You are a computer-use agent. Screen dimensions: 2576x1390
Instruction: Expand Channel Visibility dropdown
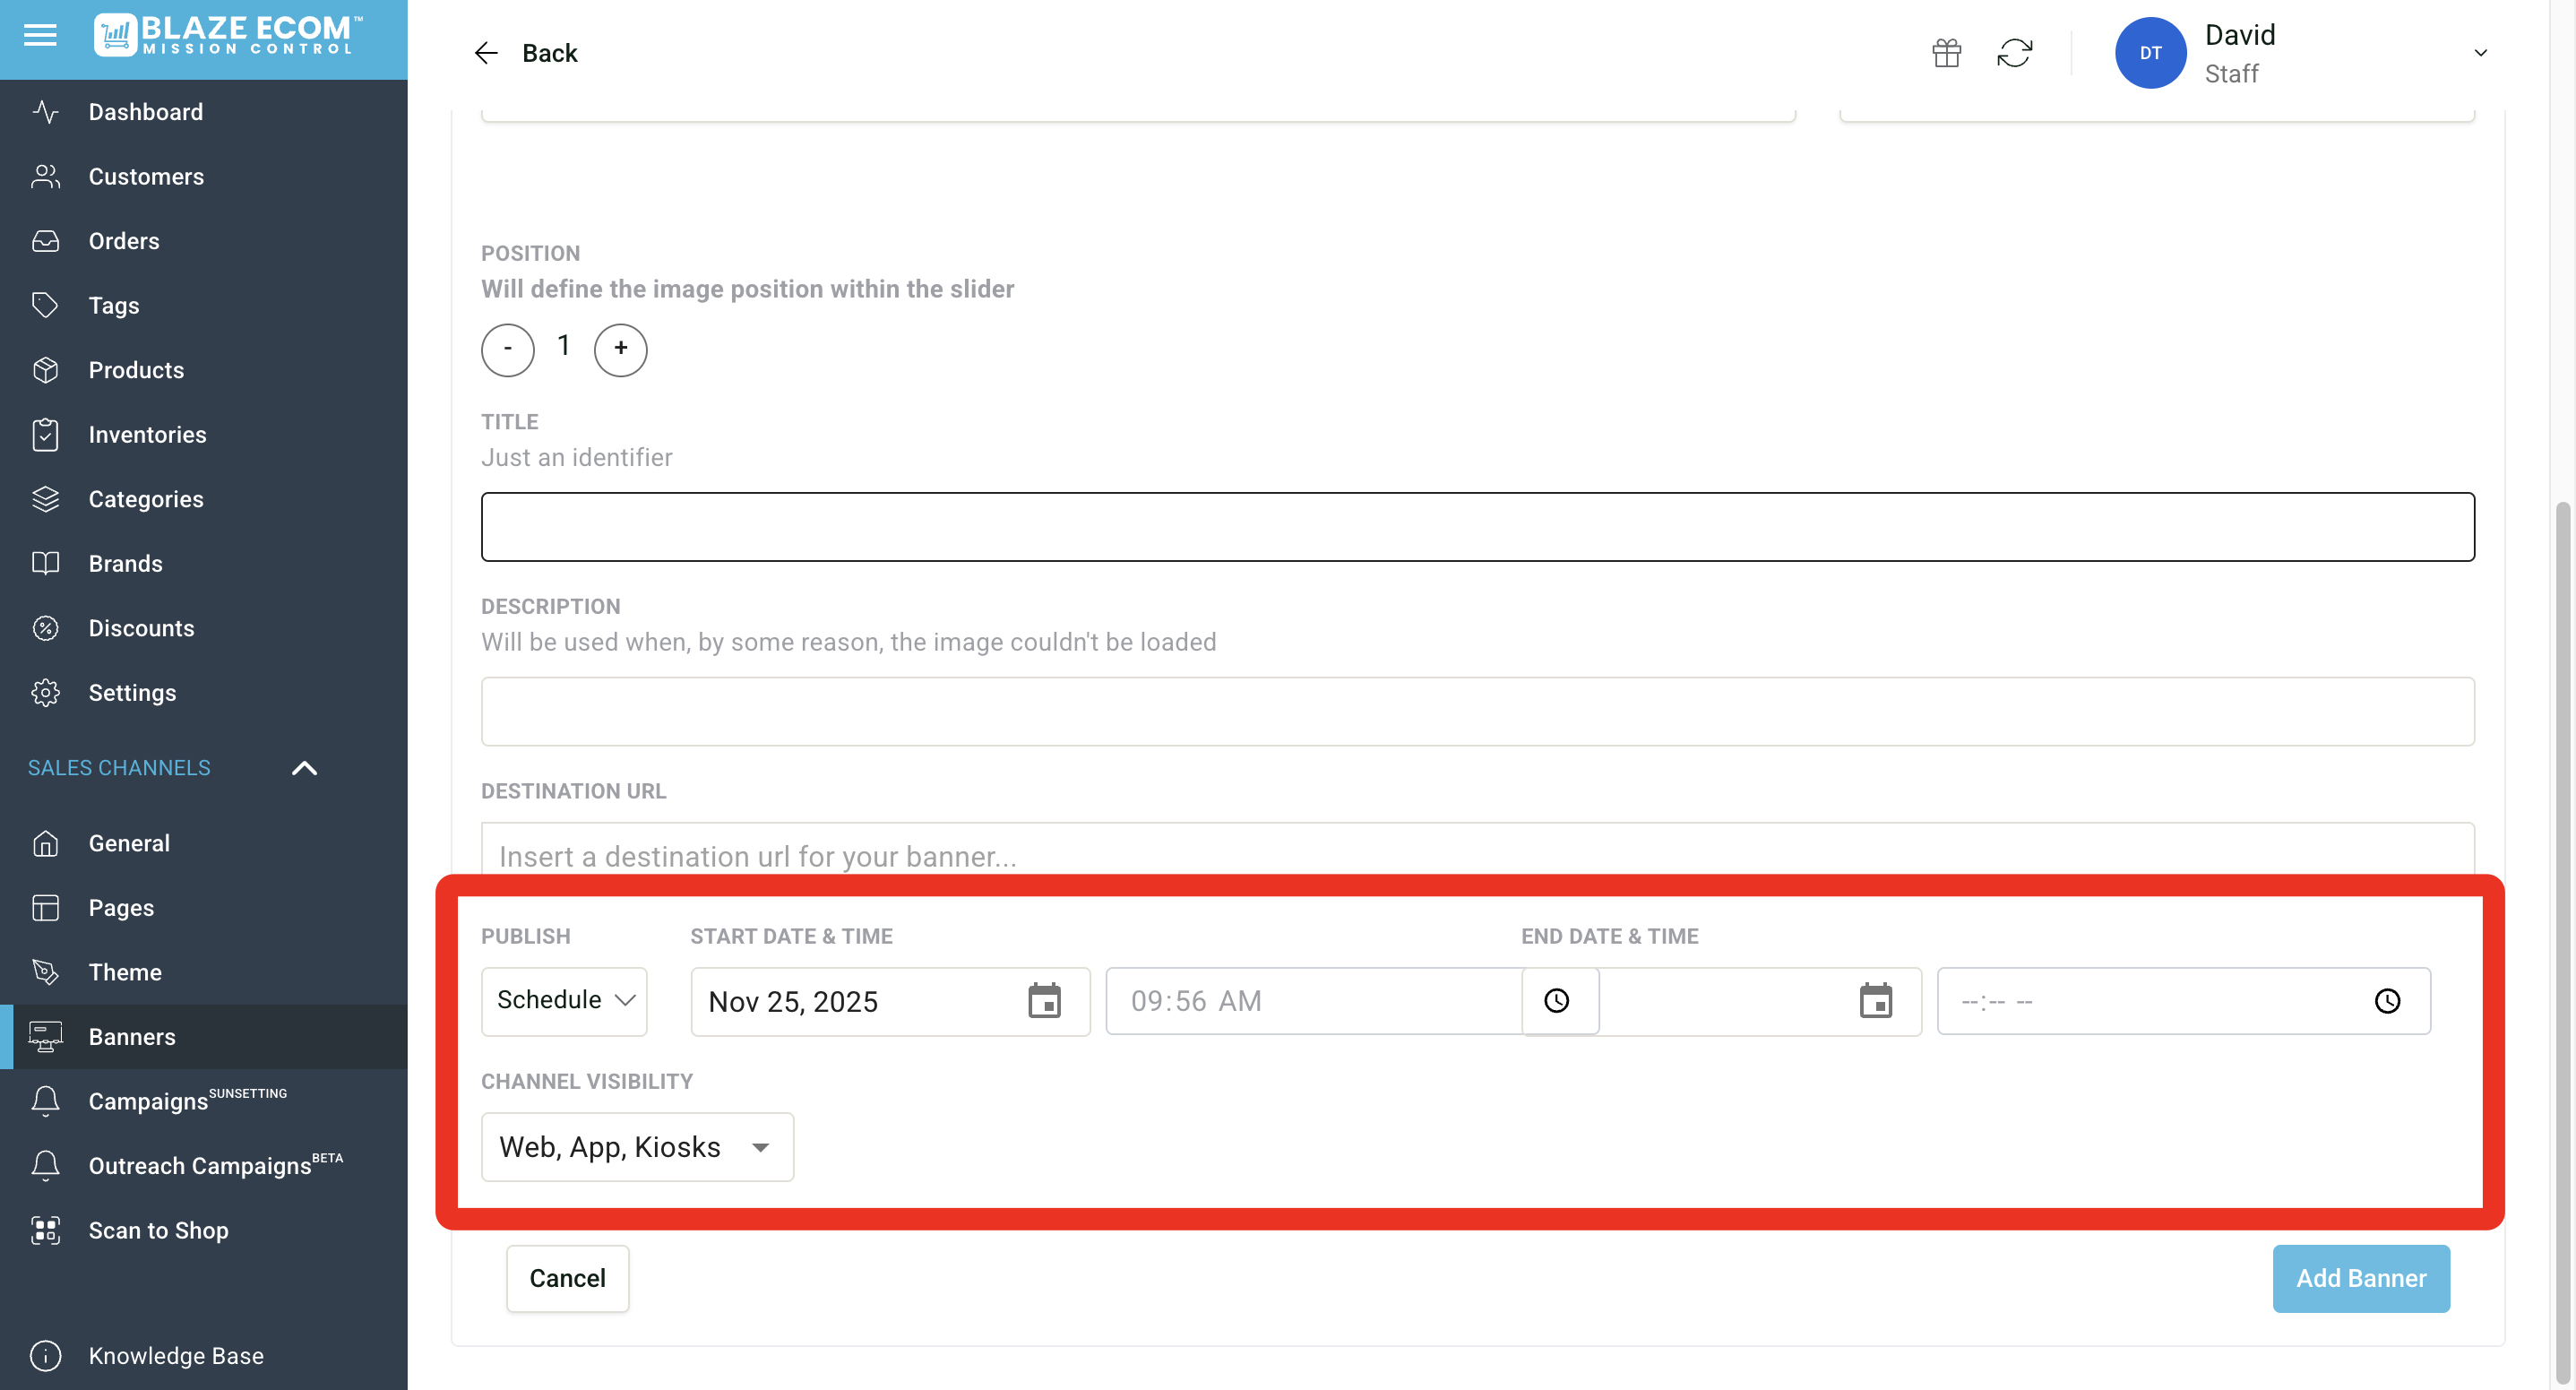point(637,1147)
